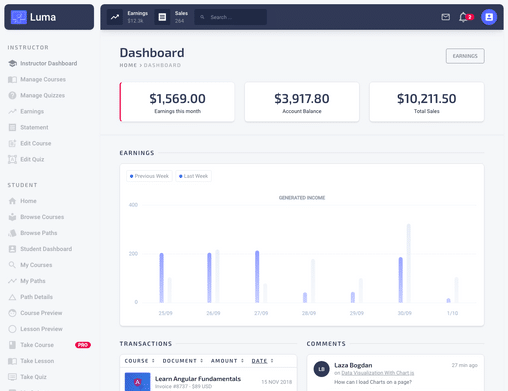
Task: Click the $10,211.50 Total Sales card
Action: [x=427, y=102]
